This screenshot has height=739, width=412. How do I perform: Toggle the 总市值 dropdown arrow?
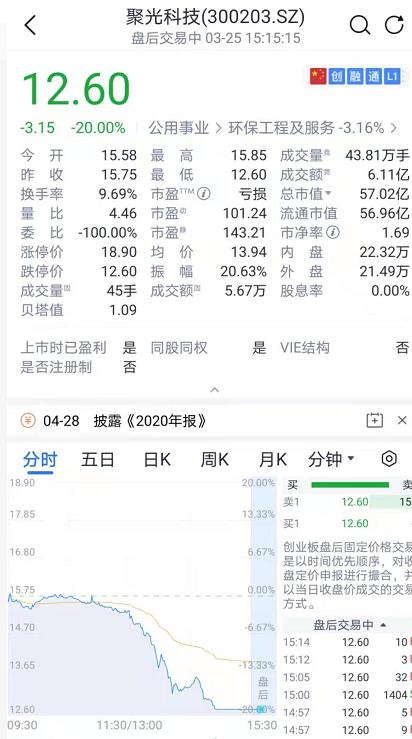[329, 194]
